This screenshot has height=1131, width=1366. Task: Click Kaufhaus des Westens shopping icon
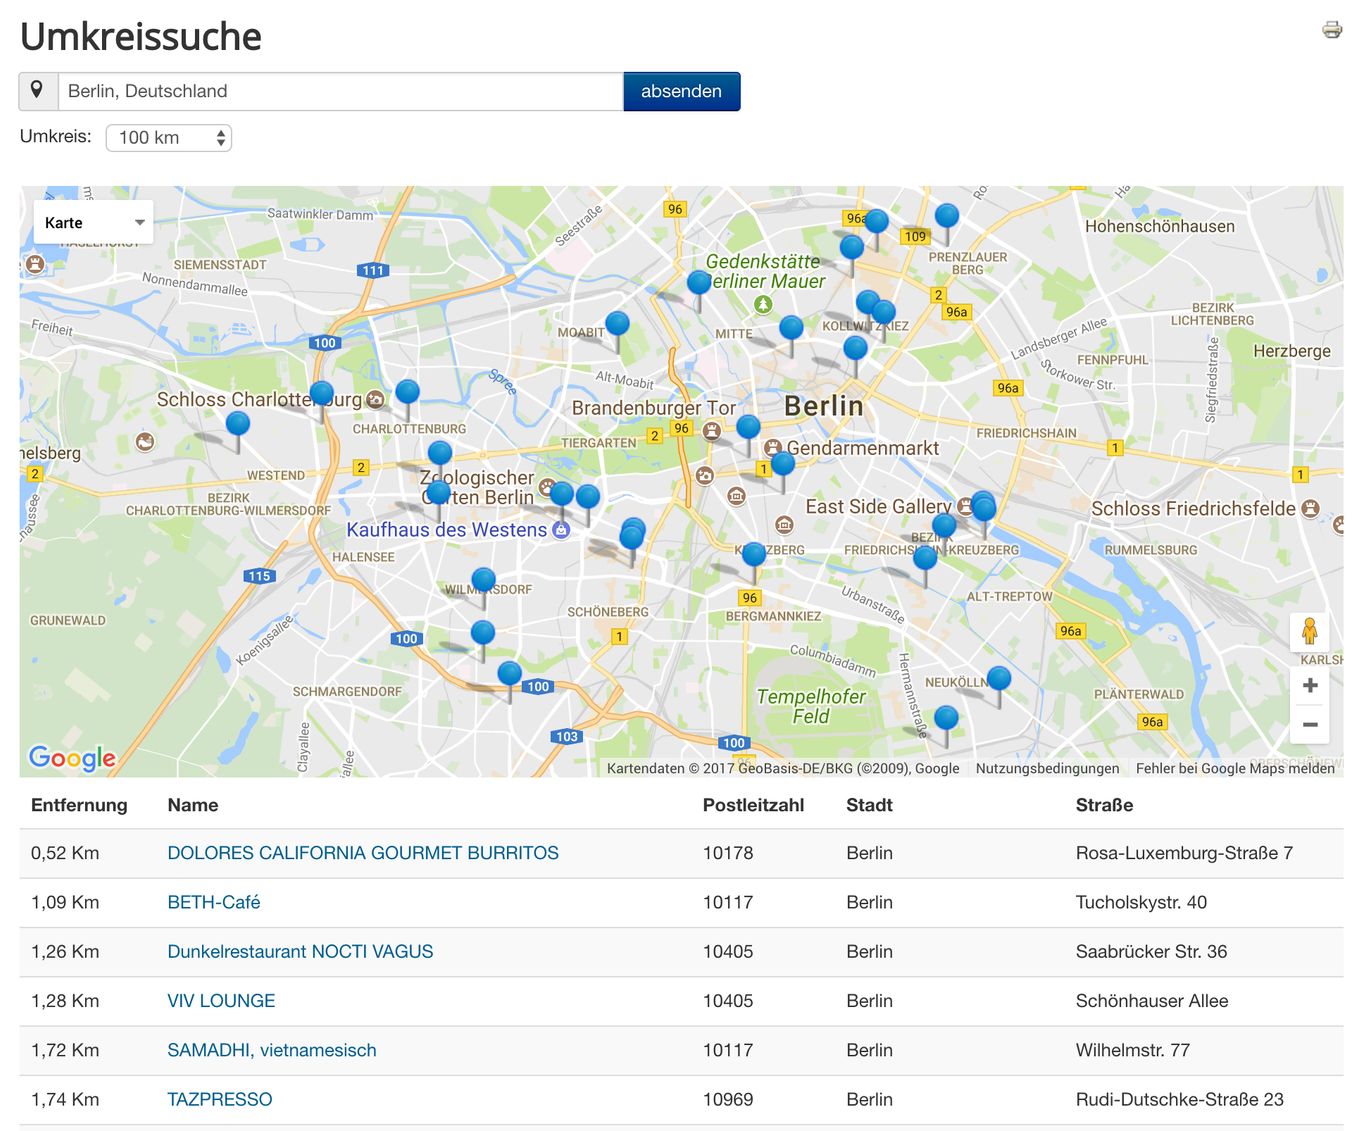[x=561, y=530]
